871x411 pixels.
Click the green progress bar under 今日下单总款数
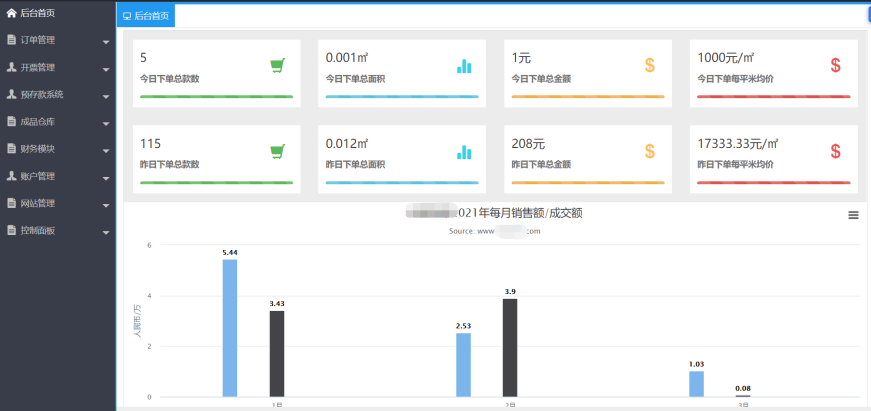click(216, 97)
